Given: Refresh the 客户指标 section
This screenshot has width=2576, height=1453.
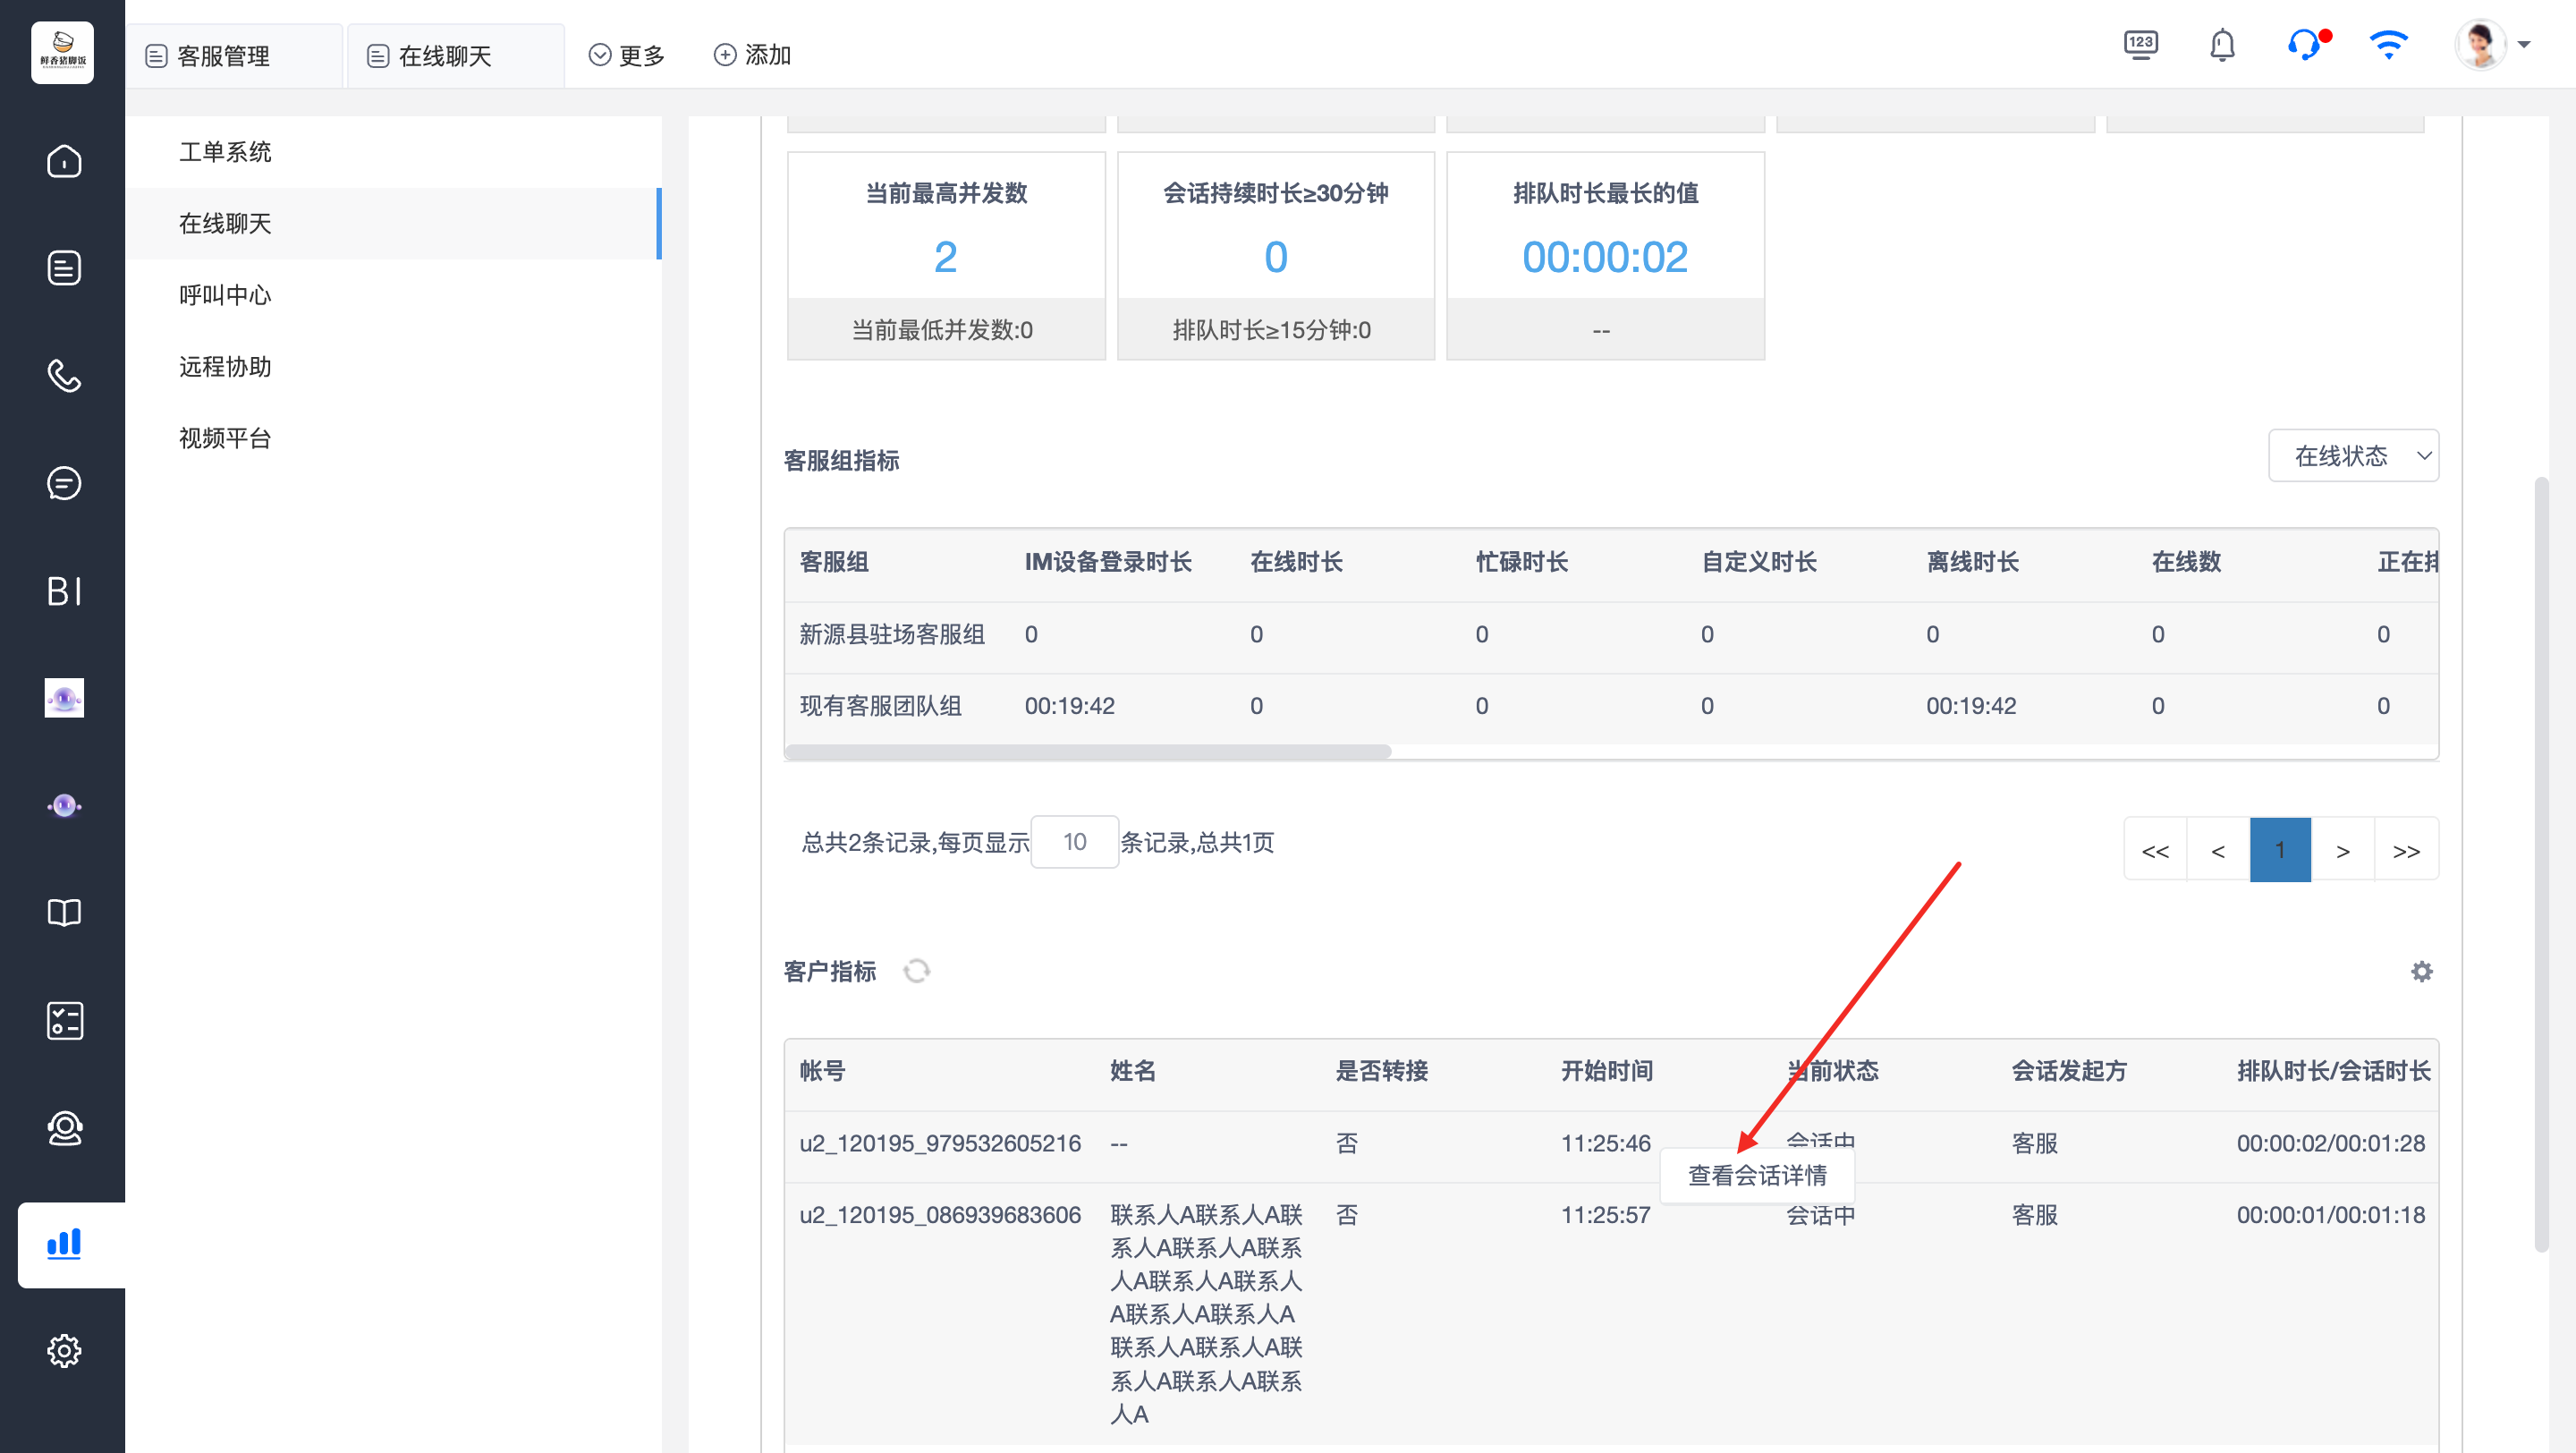Looking at the screenshot, I should click(916, 971).
